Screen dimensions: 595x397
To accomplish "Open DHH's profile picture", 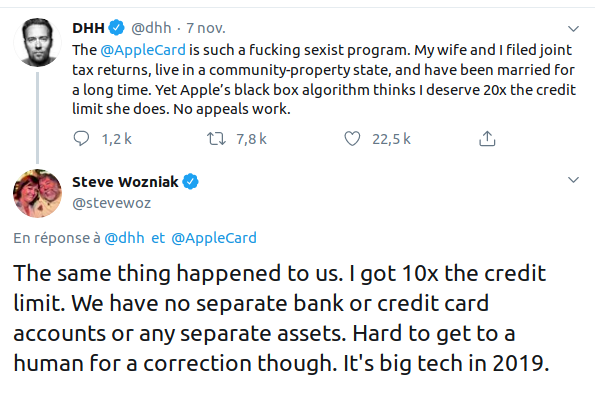I will [37, 43].
